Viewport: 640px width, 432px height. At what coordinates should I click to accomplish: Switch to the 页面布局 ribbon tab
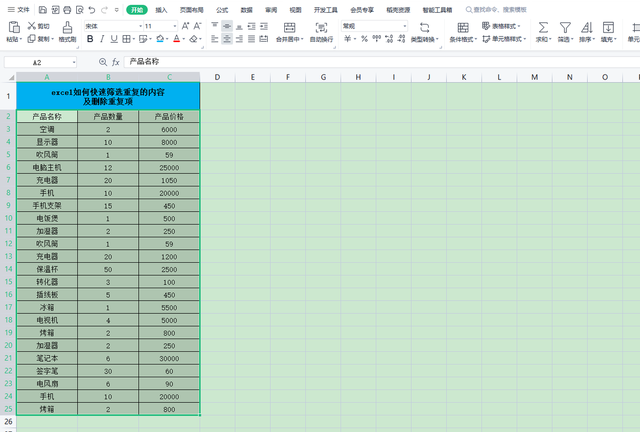[191, 10]
